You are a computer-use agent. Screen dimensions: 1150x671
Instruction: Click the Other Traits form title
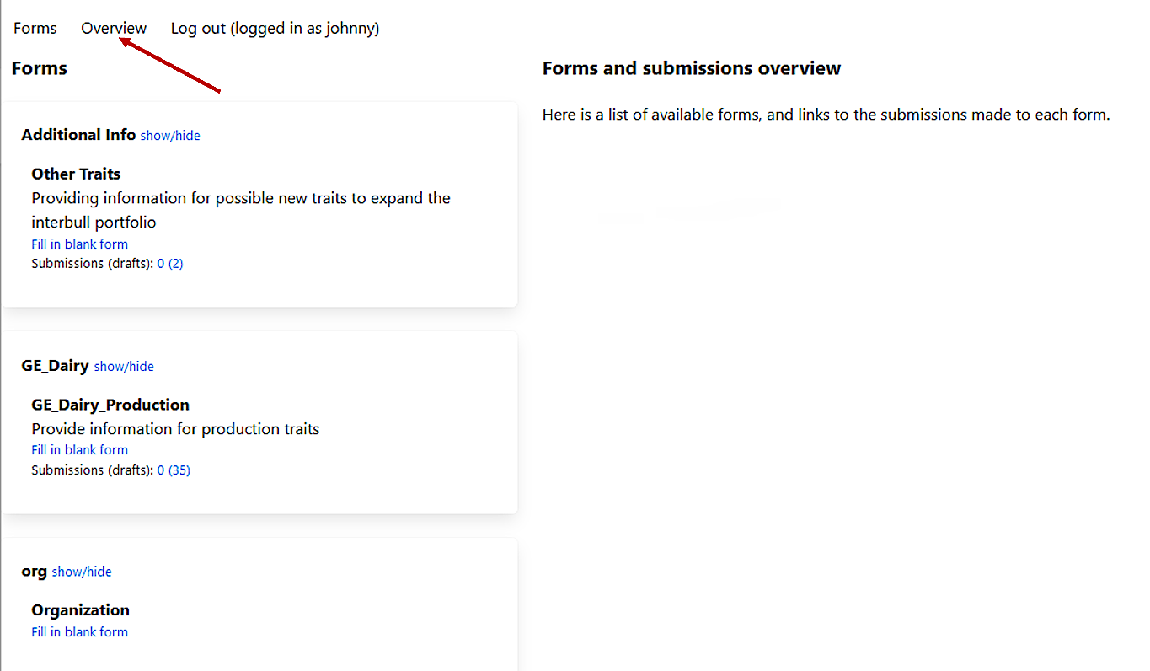(x=76, y=174)
